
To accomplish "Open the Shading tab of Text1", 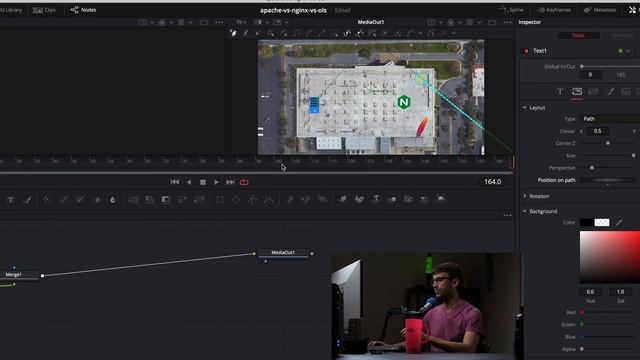I will [x=610, y=91].
